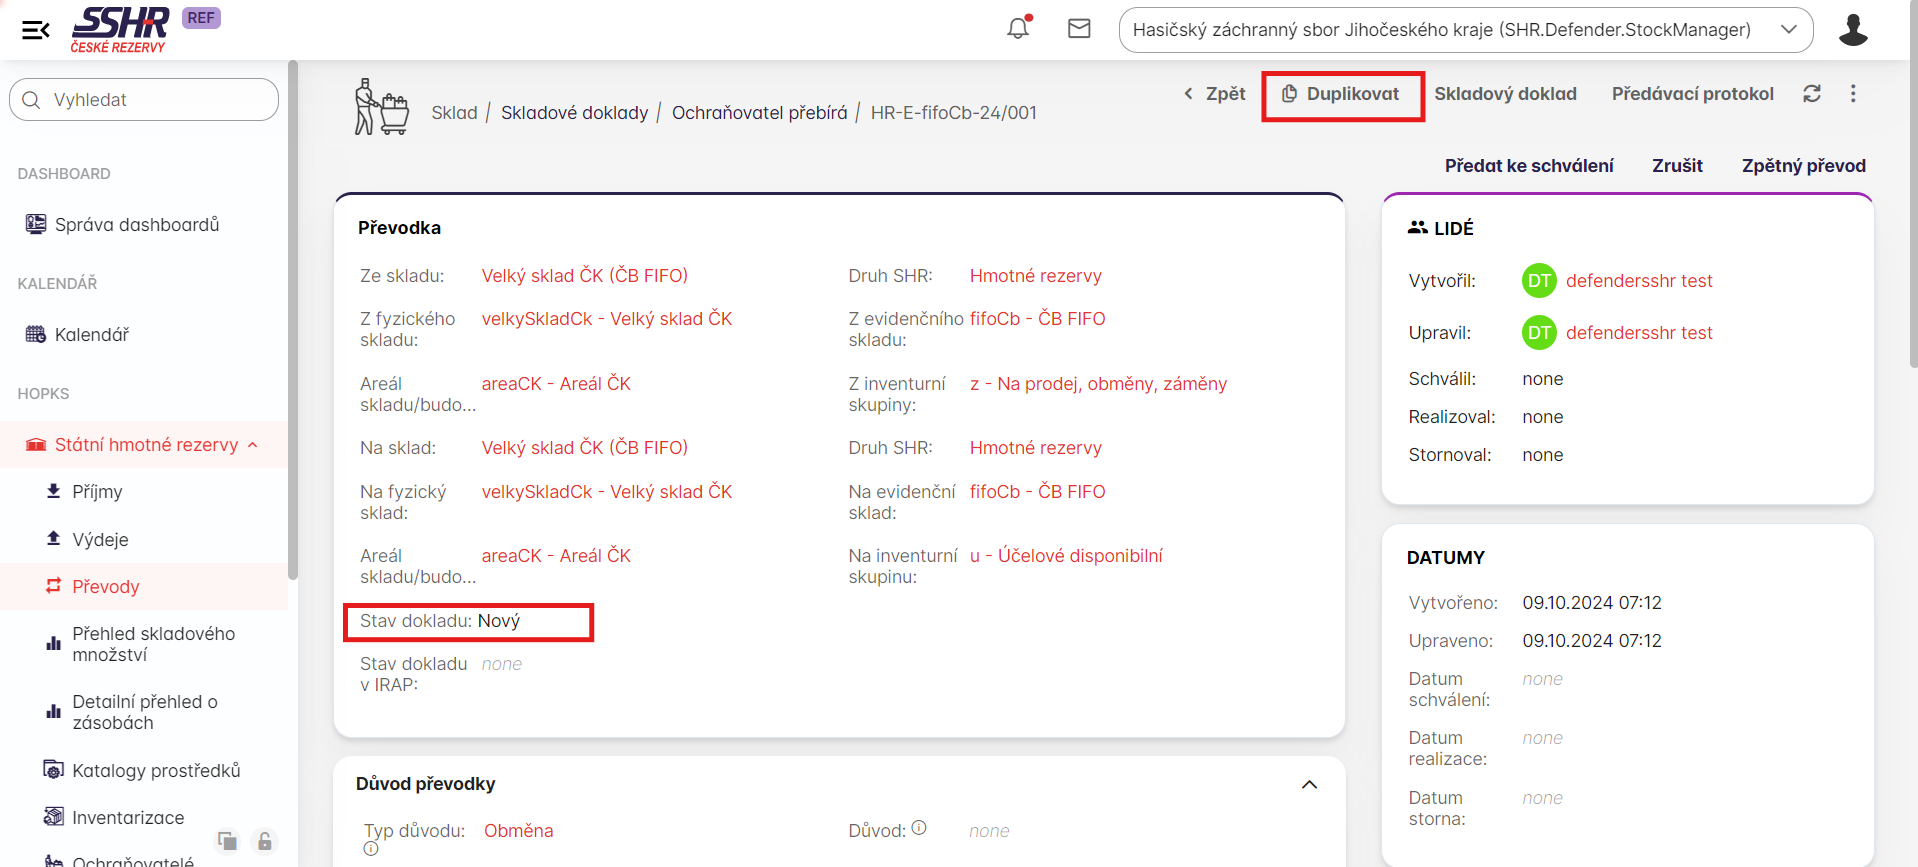
Task: Open Příjmy in the sidebar
Action: 97,492
